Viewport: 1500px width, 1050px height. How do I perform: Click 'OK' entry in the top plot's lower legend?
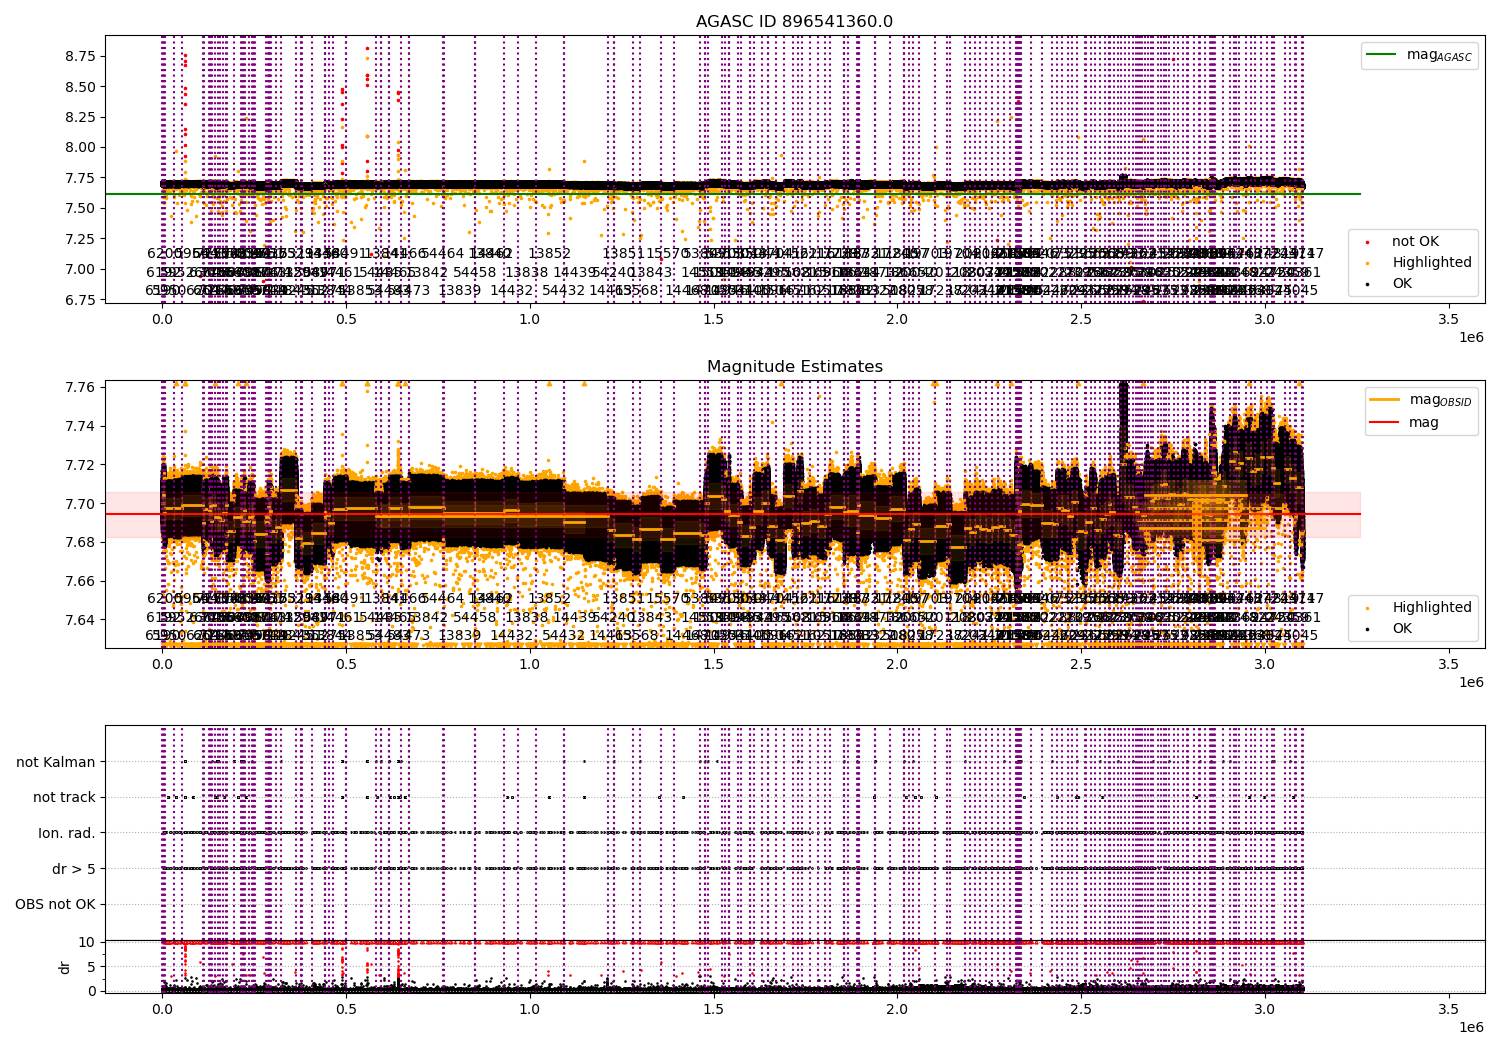click(1402, 283)
